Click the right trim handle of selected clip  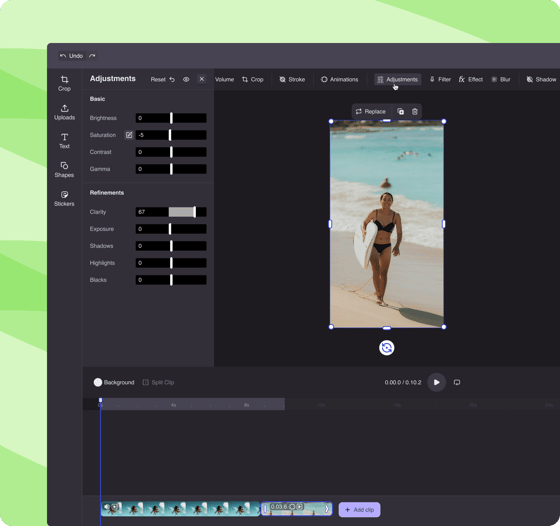tap(327, 509)
